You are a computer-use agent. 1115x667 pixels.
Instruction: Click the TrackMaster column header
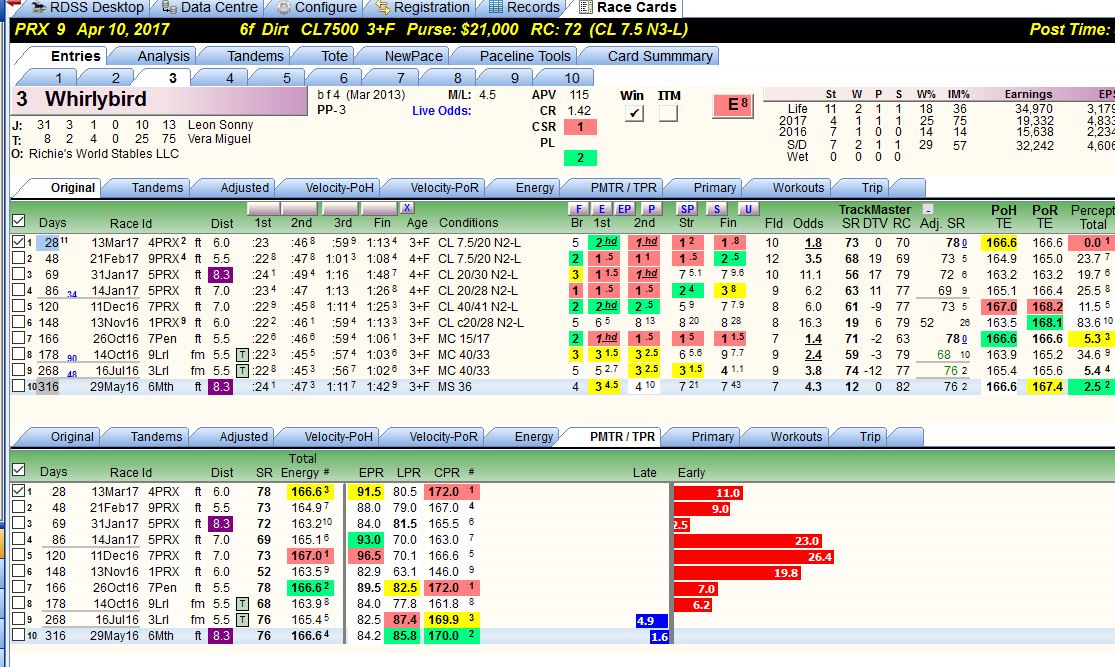click(874, 209)
